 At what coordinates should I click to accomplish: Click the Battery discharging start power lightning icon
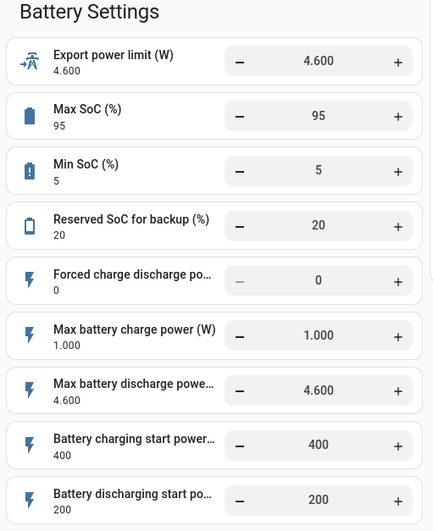click(30, 500)
